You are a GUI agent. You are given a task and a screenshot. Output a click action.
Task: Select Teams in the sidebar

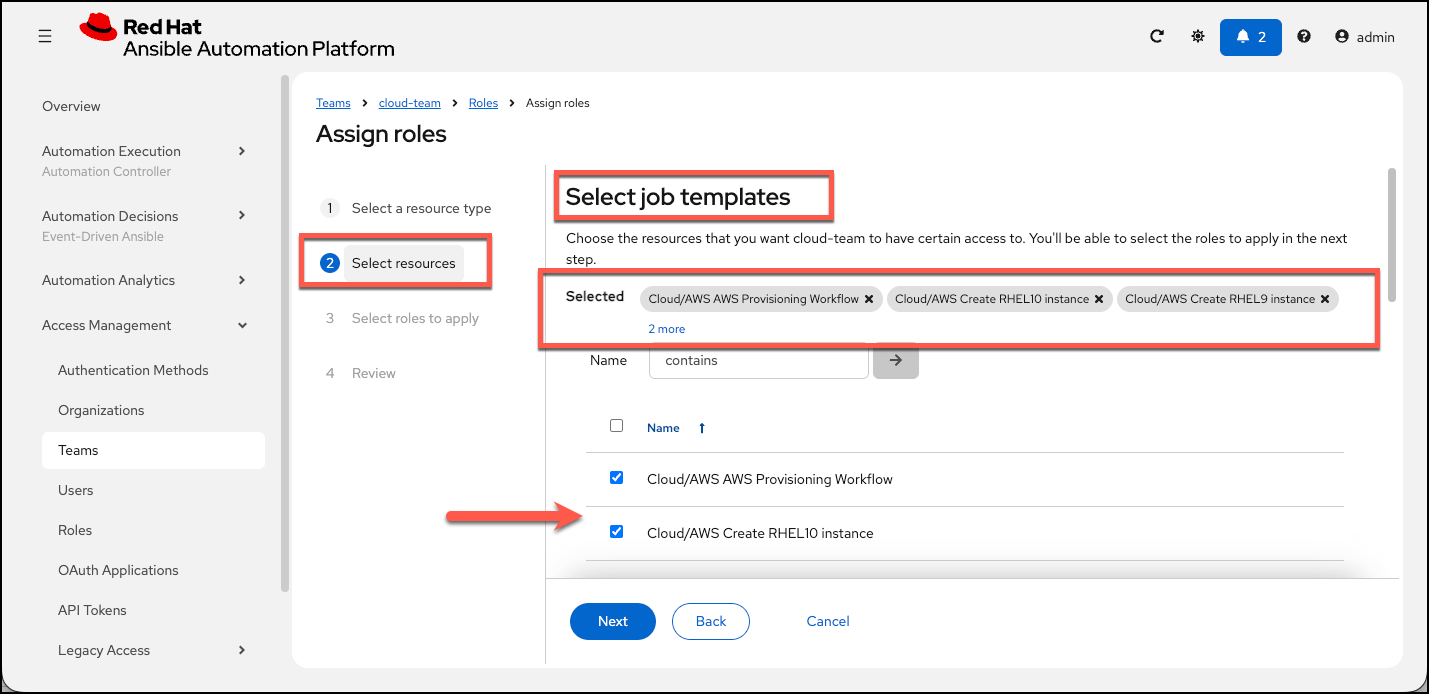[153, 450]
